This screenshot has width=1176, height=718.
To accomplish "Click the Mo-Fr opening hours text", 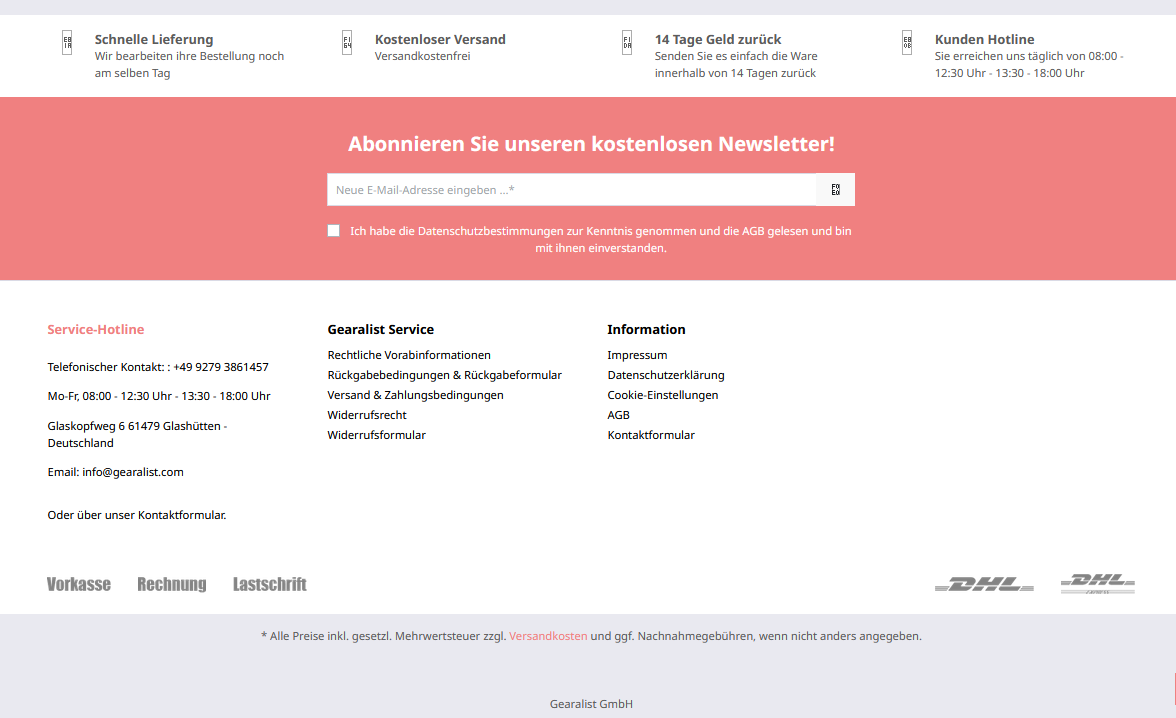I will (x=159, y=396).
